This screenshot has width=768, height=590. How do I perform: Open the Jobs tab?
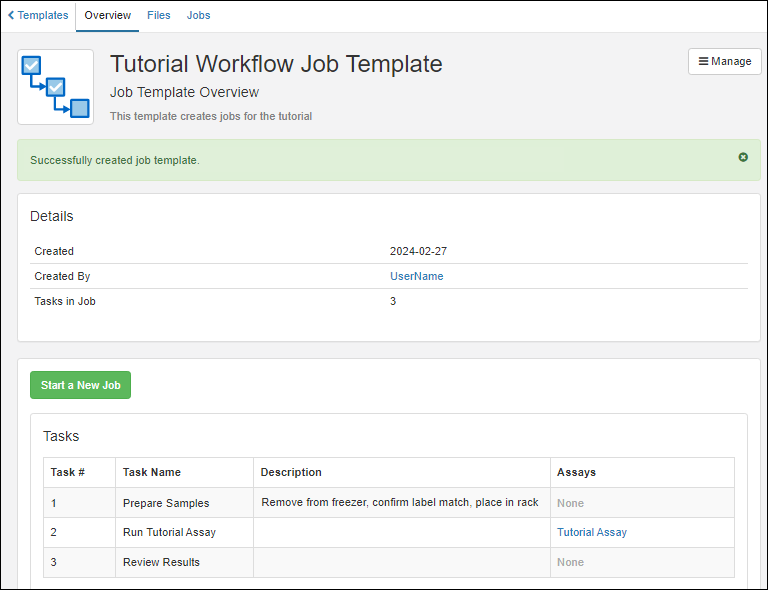coord(198,15)
